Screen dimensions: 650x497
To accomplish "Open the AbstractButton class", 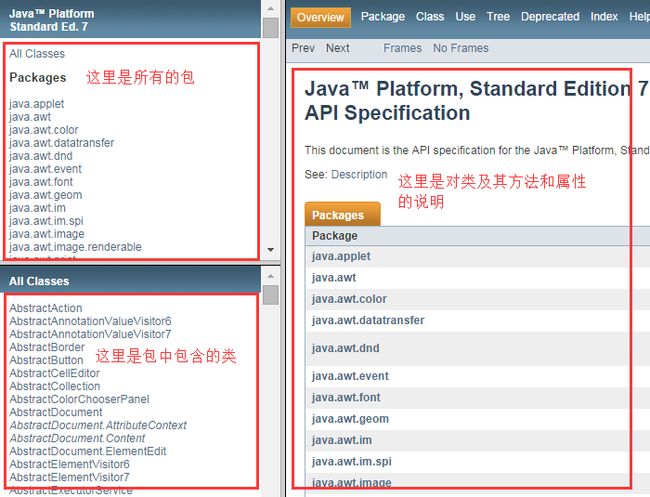I will point(46,360).
